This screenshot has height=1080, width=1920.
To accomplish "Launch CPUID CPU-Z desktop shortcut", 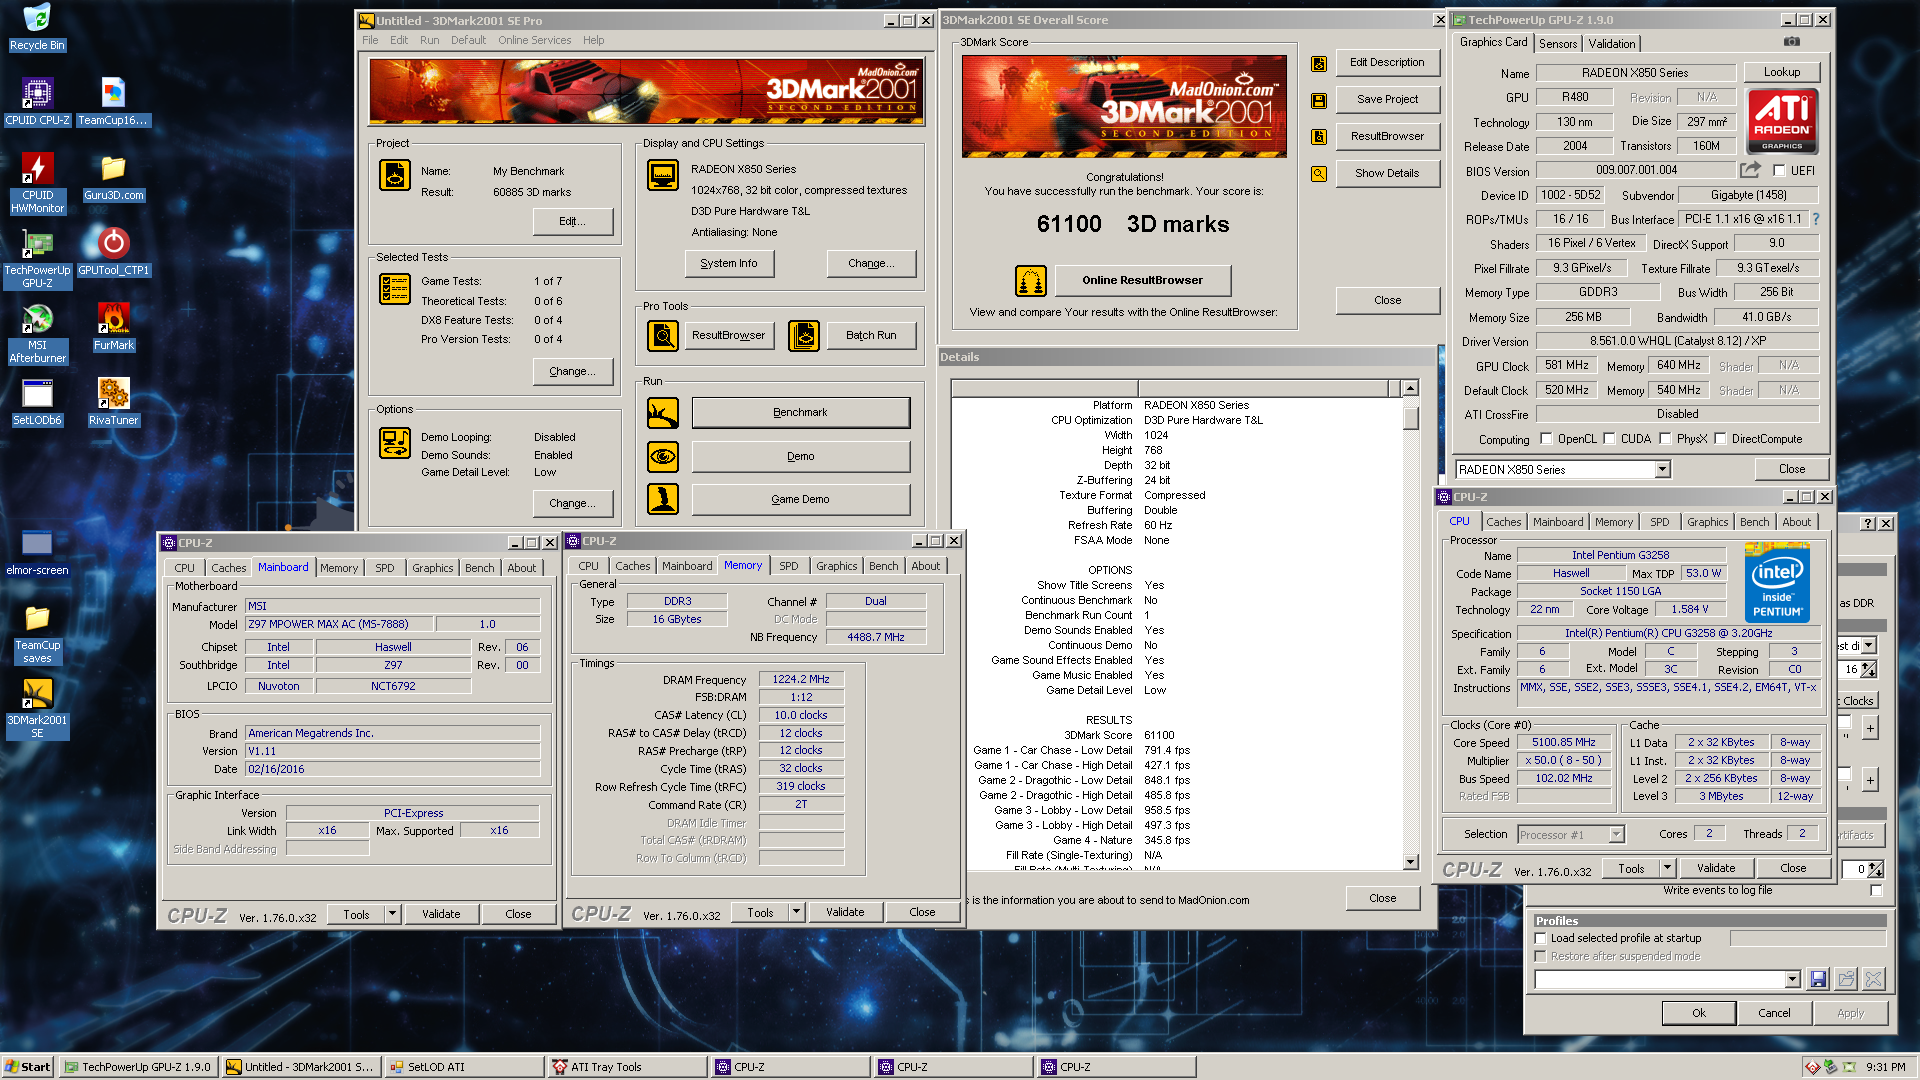I will click(37, 102).
